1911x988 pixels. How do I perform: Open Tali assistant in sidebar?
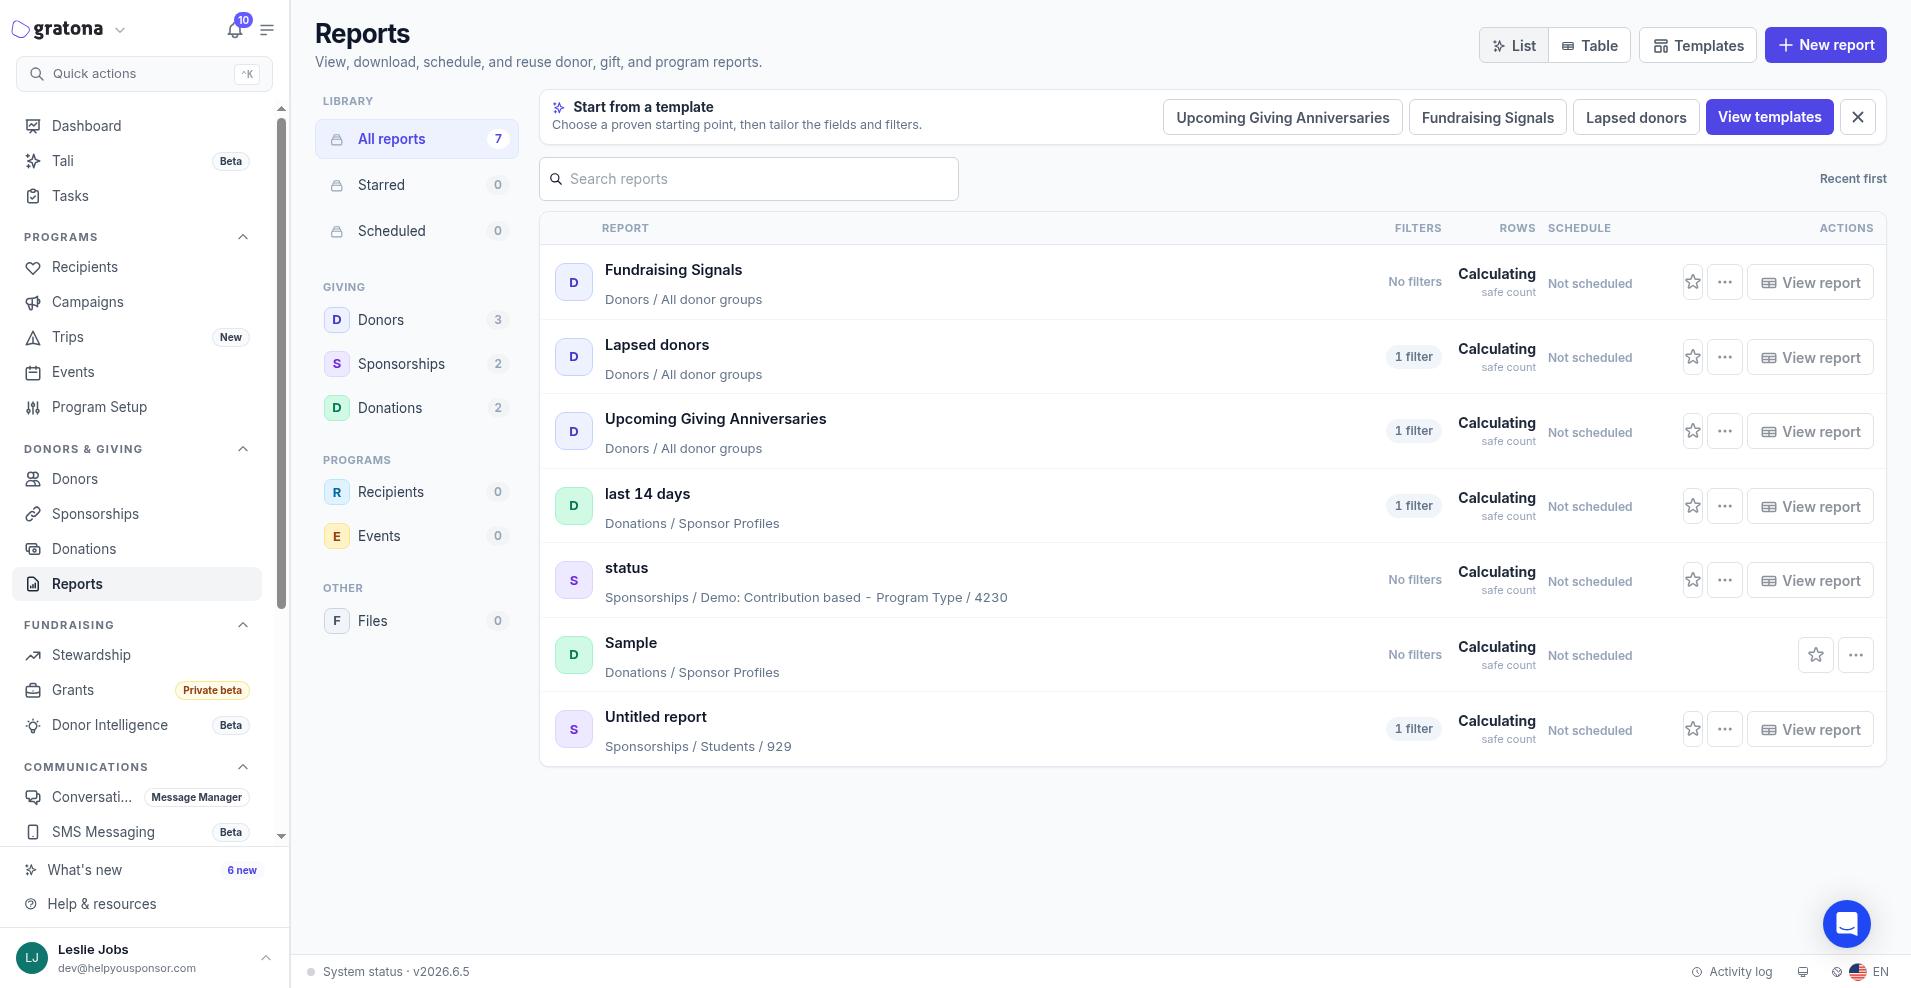click(x=137, y=161)
